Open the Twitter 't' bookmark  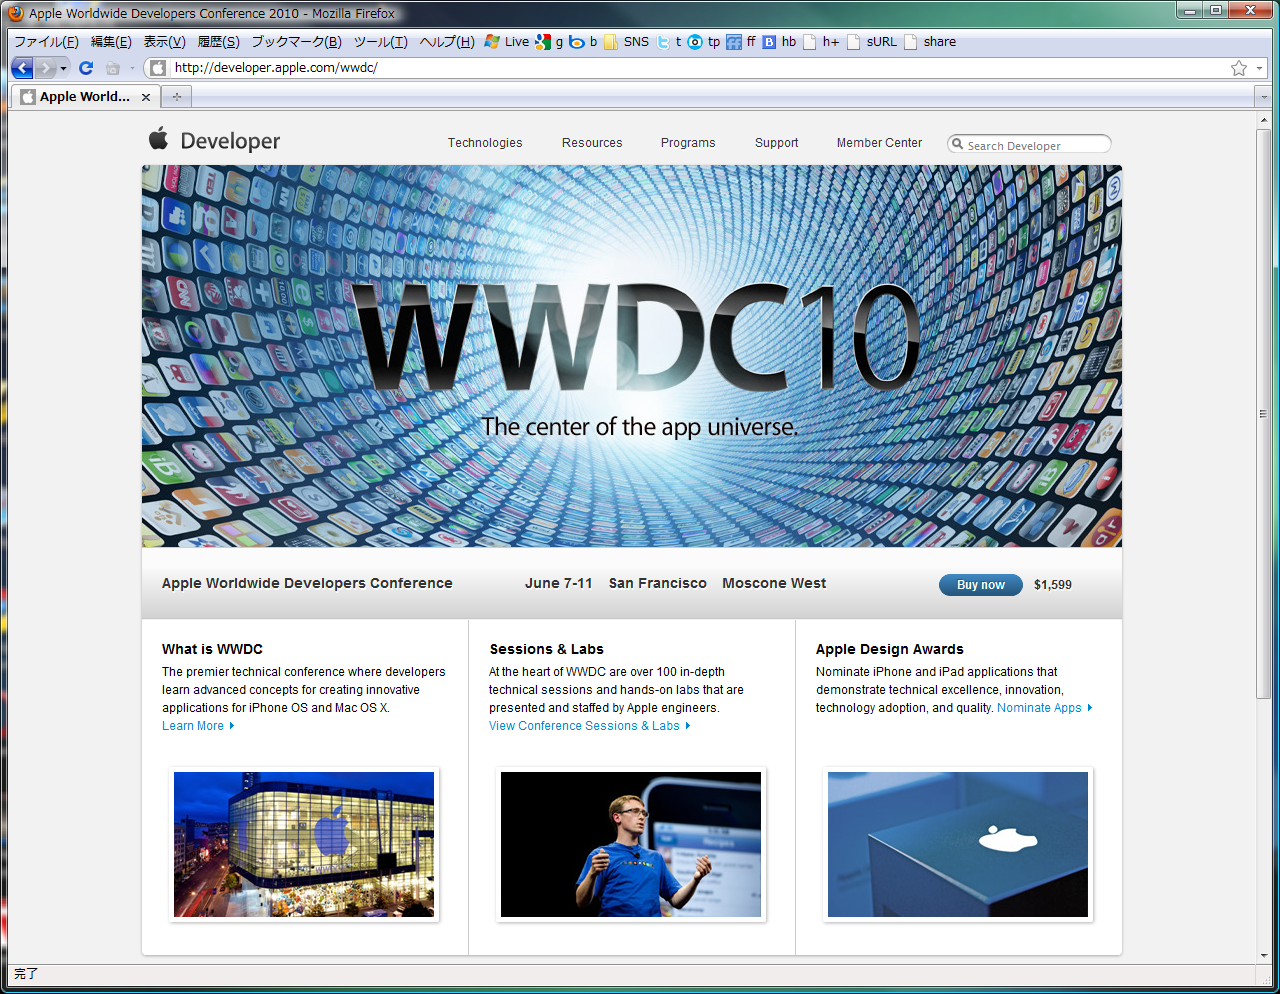(x=669, y=42)
